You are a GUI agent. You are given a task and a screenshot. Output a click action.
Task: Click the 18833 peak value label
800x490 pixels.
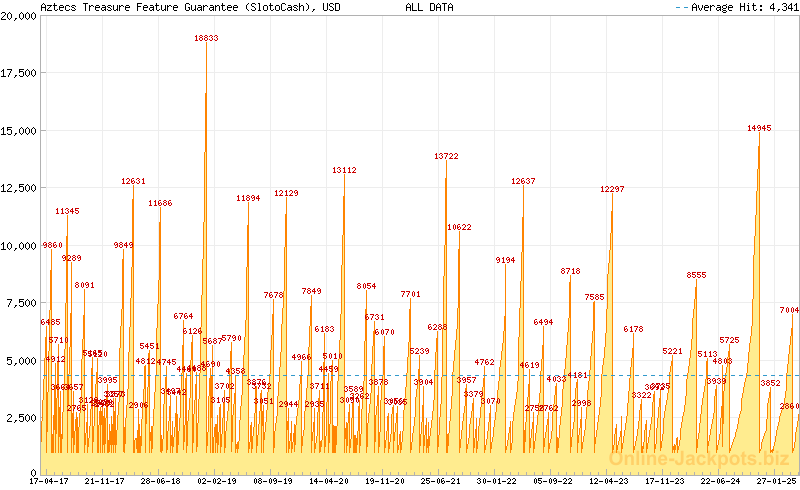click(x=206, y=38)
